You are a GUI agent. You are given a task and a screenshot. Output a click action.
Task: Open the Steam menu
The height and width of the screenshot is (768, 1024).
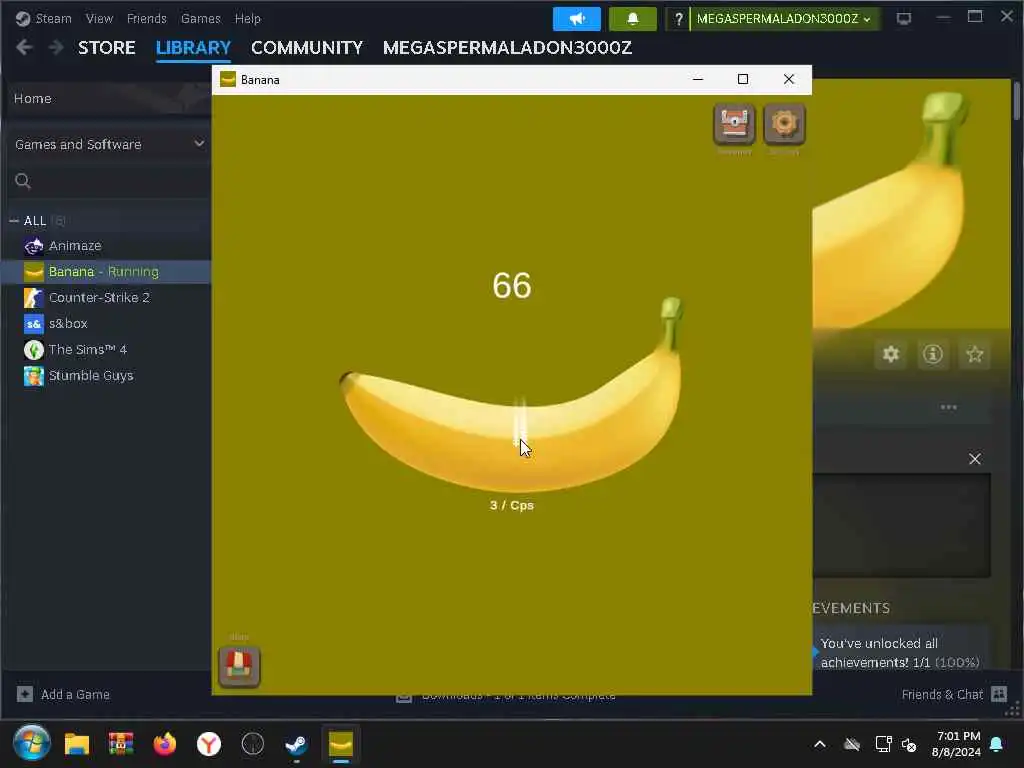coord(44,18)
